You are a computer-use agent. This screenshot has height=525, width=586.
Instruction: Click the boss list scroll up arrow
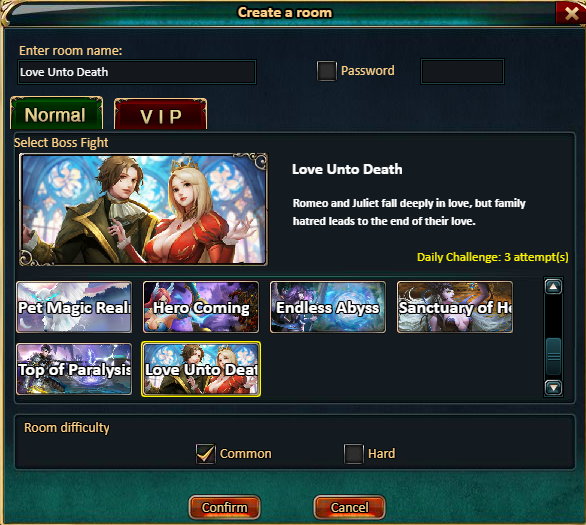[553, 287]
